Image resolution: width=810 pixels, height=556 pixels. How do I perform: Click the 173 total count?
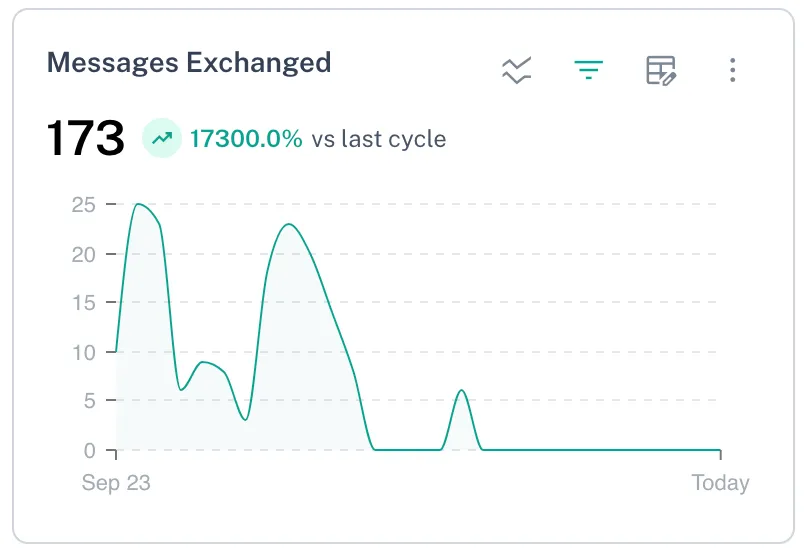click(86, 138)
